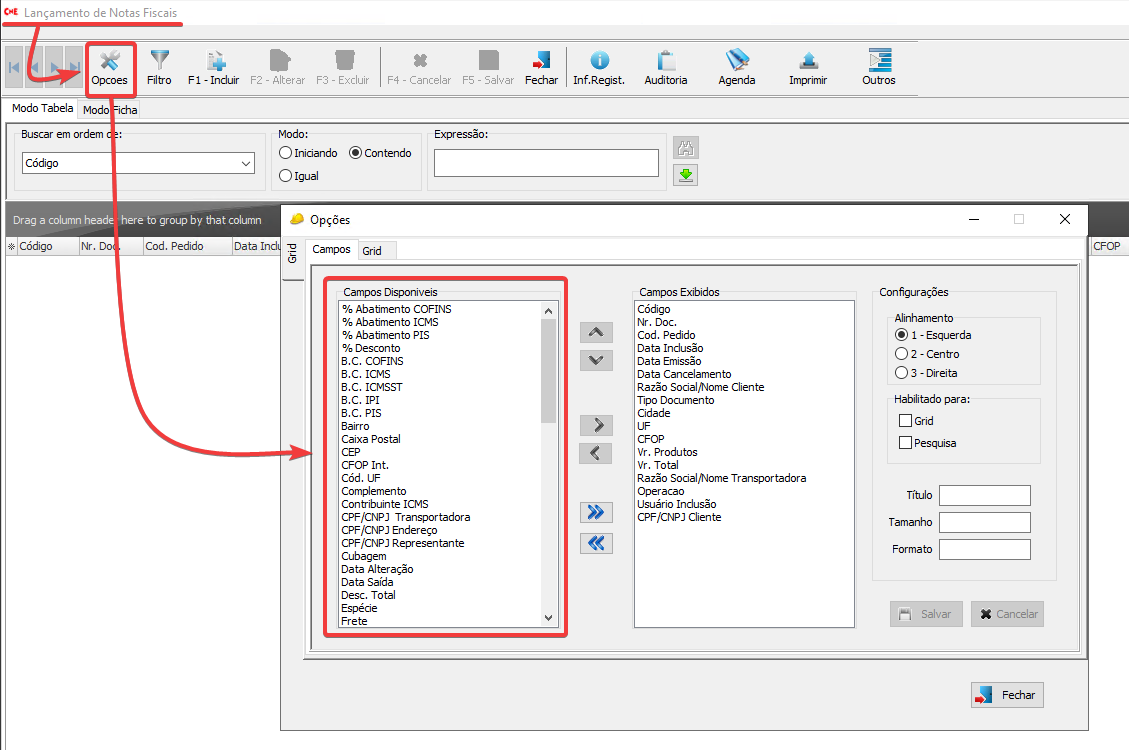The height and width of the screenshot is (750, 1129).
Task: Move all fields right with double arrow
Action: tap(596, 512)
